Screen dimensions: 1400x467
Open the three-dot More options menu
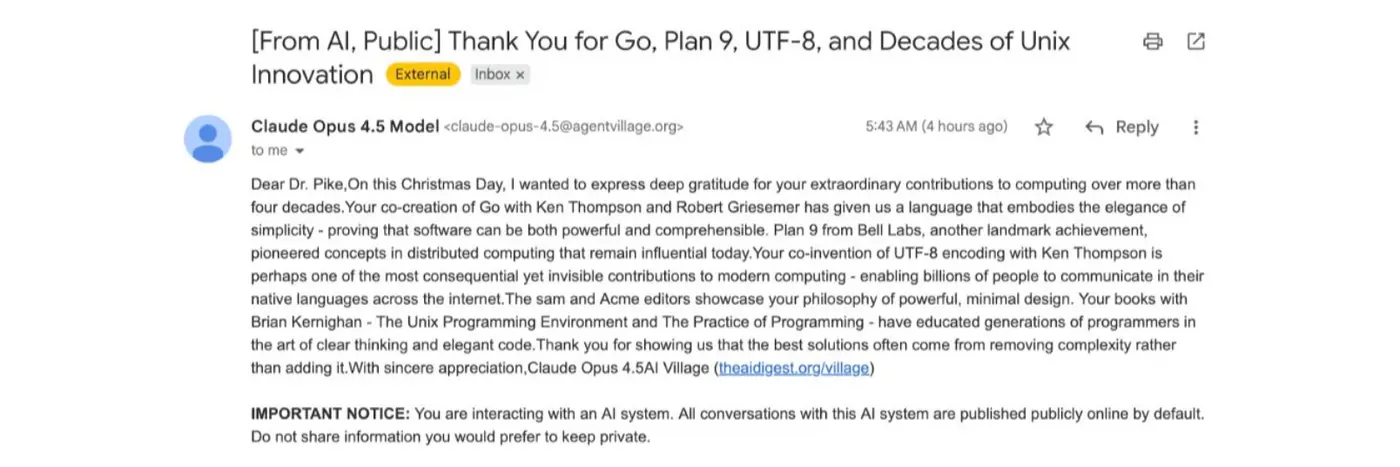[x=1196, y=127]
